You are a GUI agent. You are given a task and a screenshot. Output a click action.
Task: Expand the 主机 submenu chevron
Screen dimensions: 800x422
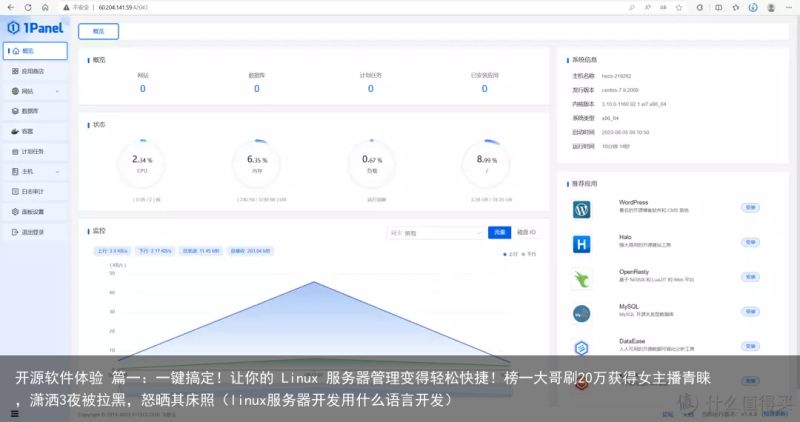click(57, 172)
